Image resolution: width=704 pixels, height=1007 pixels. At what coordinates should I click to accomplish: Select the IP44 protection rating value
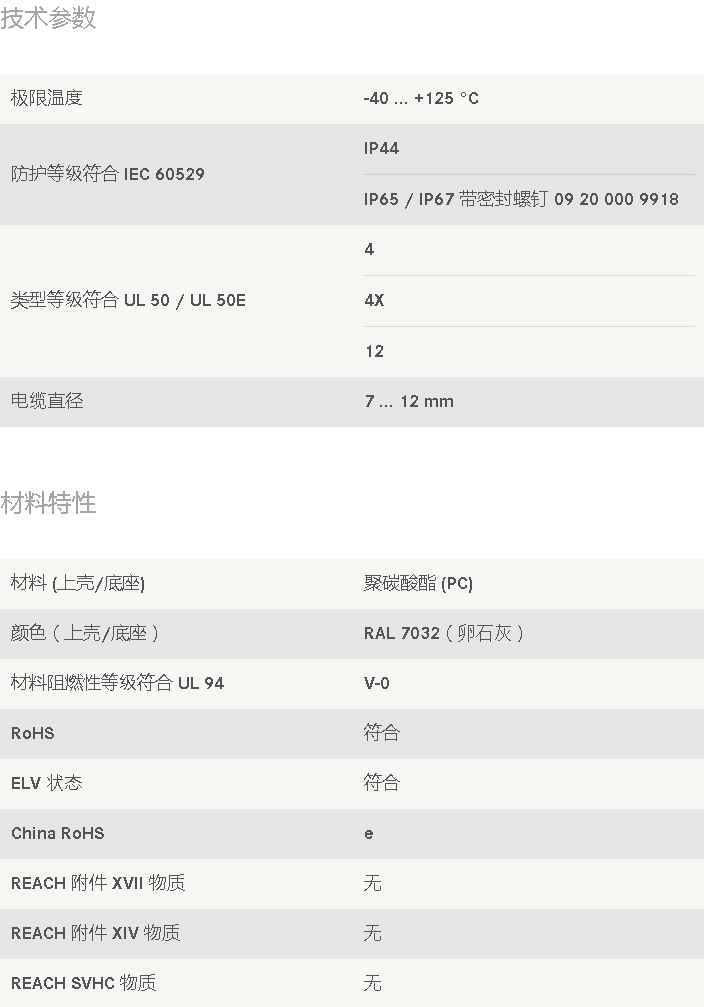[x=382, y=148]
